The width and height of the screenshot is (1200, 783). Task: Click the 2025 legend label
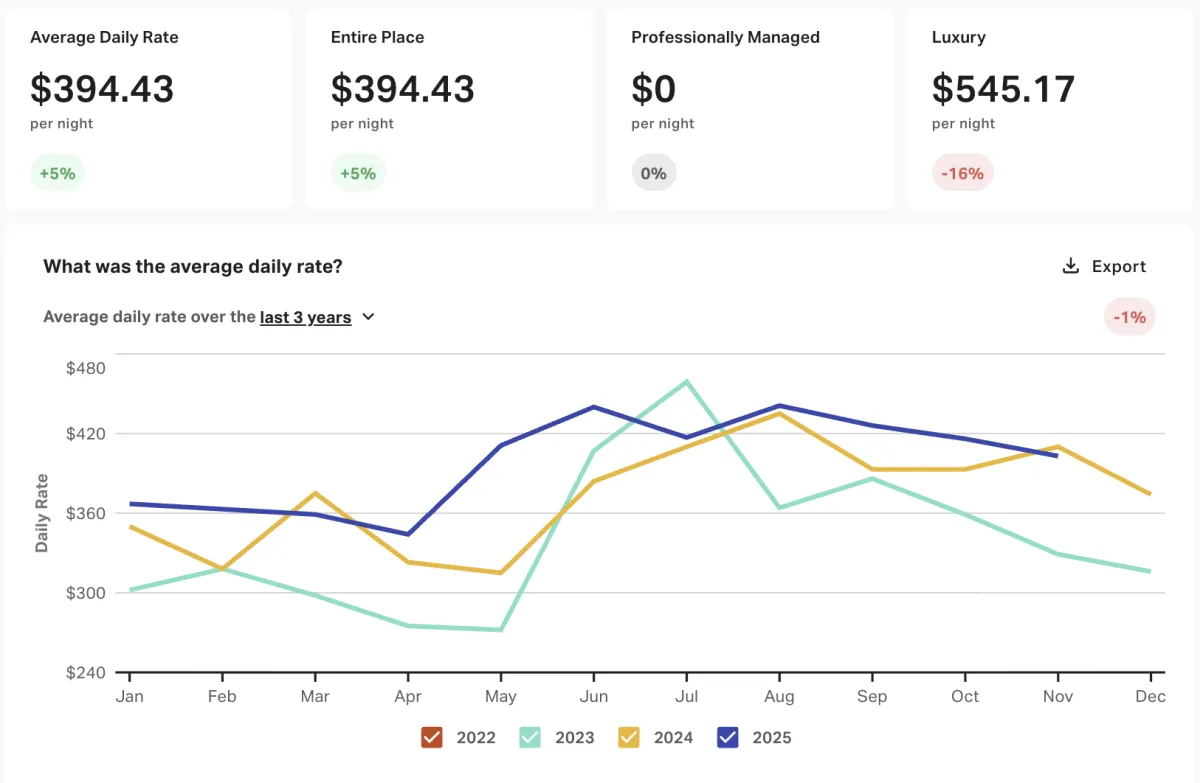(771, 737)
